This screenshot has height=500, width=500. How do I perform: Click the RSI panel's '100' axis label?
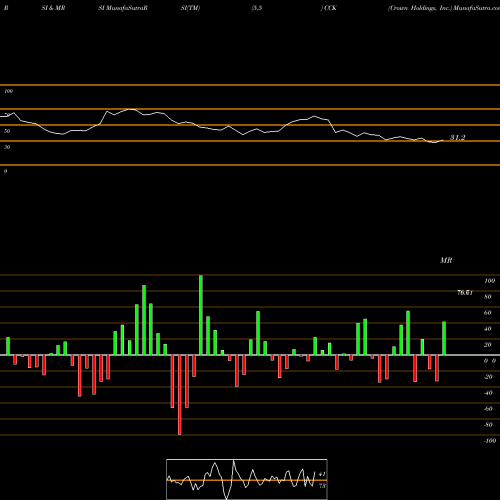click(x=8, y=91)
